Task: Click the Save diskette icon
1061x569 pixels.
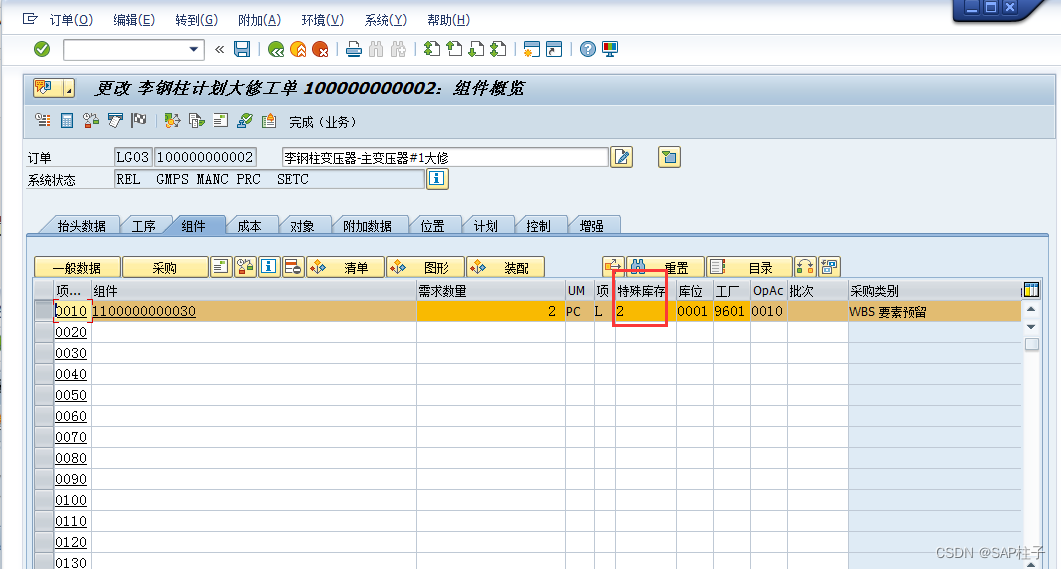Action: pos(242,49)
